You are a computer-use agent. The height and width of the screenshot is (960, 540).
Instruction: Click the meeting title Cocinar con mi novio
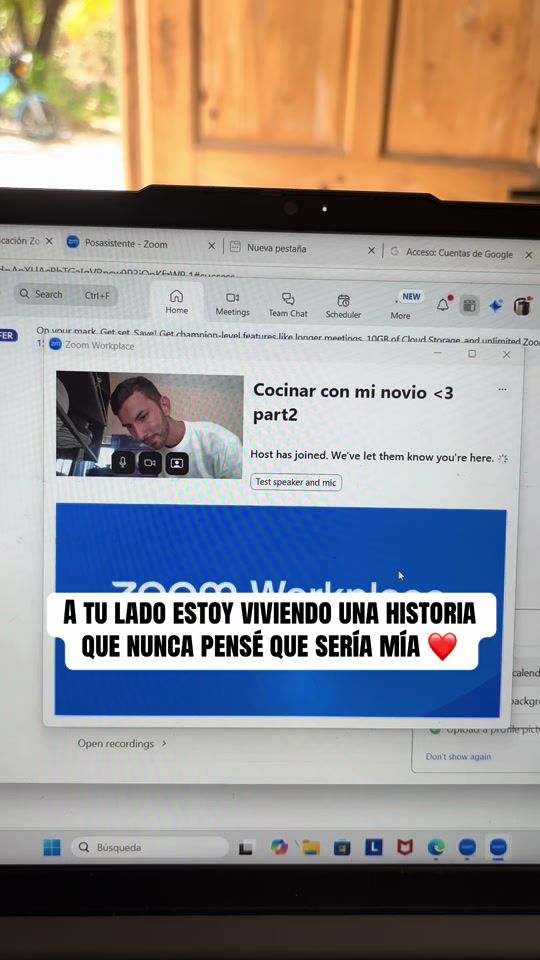(x=353, y=402)
